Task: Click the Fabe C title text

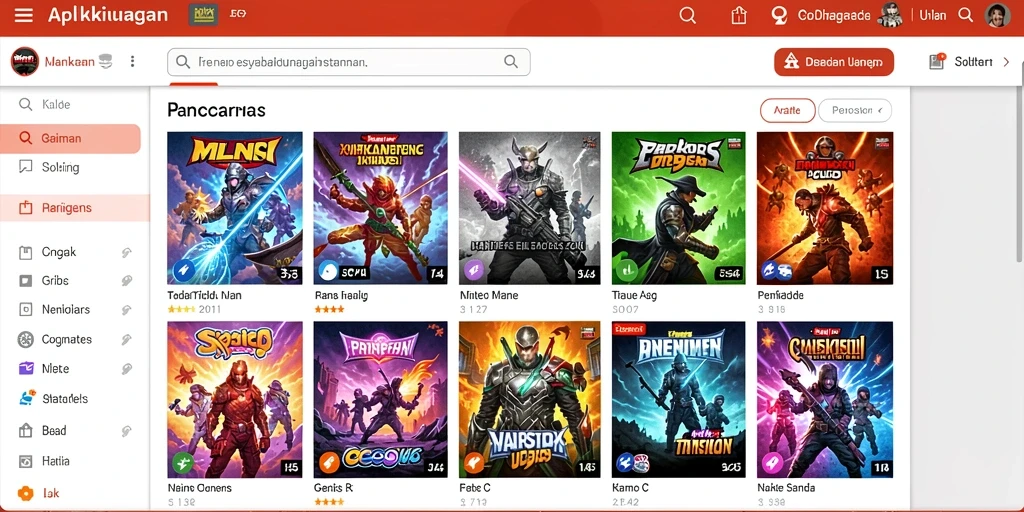Action: coord(475,488)
